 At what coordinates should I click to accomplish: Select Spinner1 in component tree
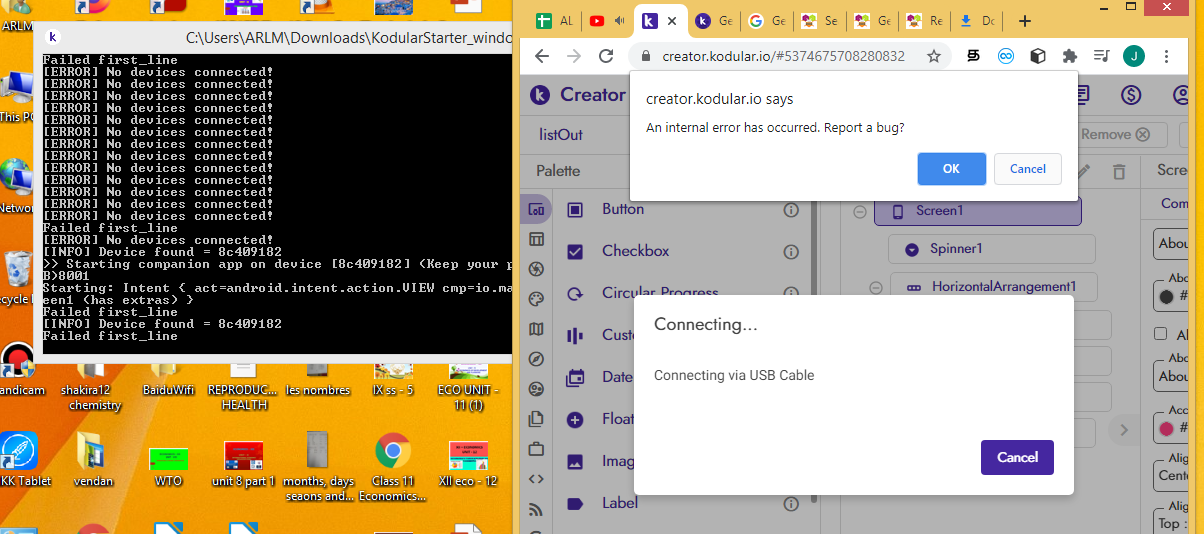click(x=992, y=249)
